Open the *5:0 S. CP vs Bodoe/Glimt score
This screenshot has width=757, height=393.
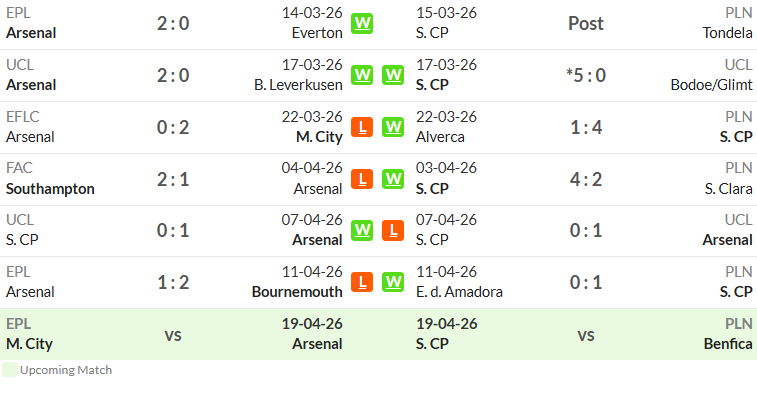(586, 75)
